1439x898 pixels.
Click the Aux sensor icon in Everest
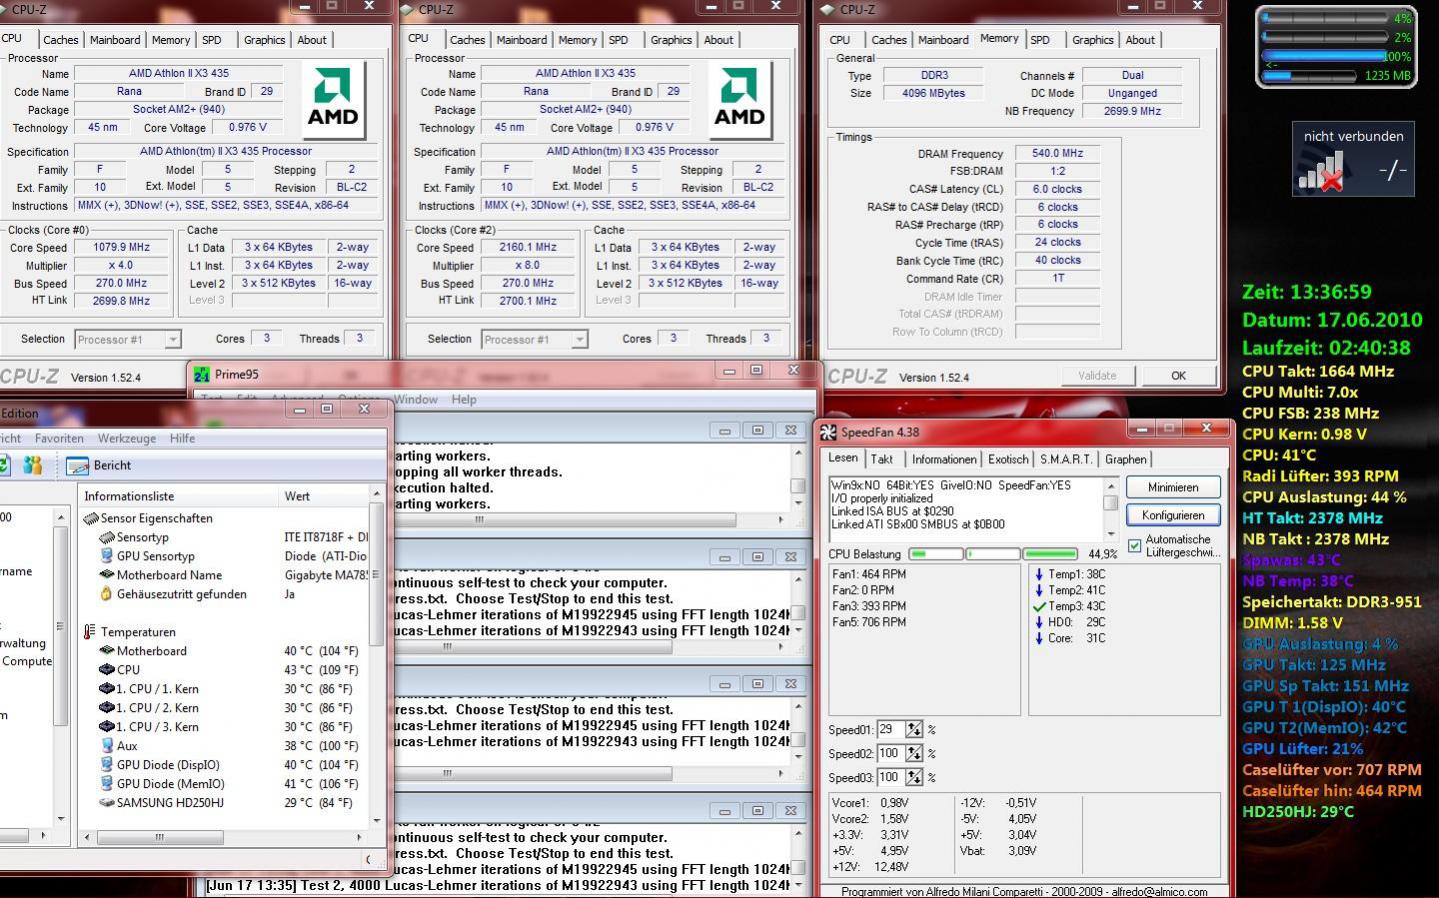[107, 746]
